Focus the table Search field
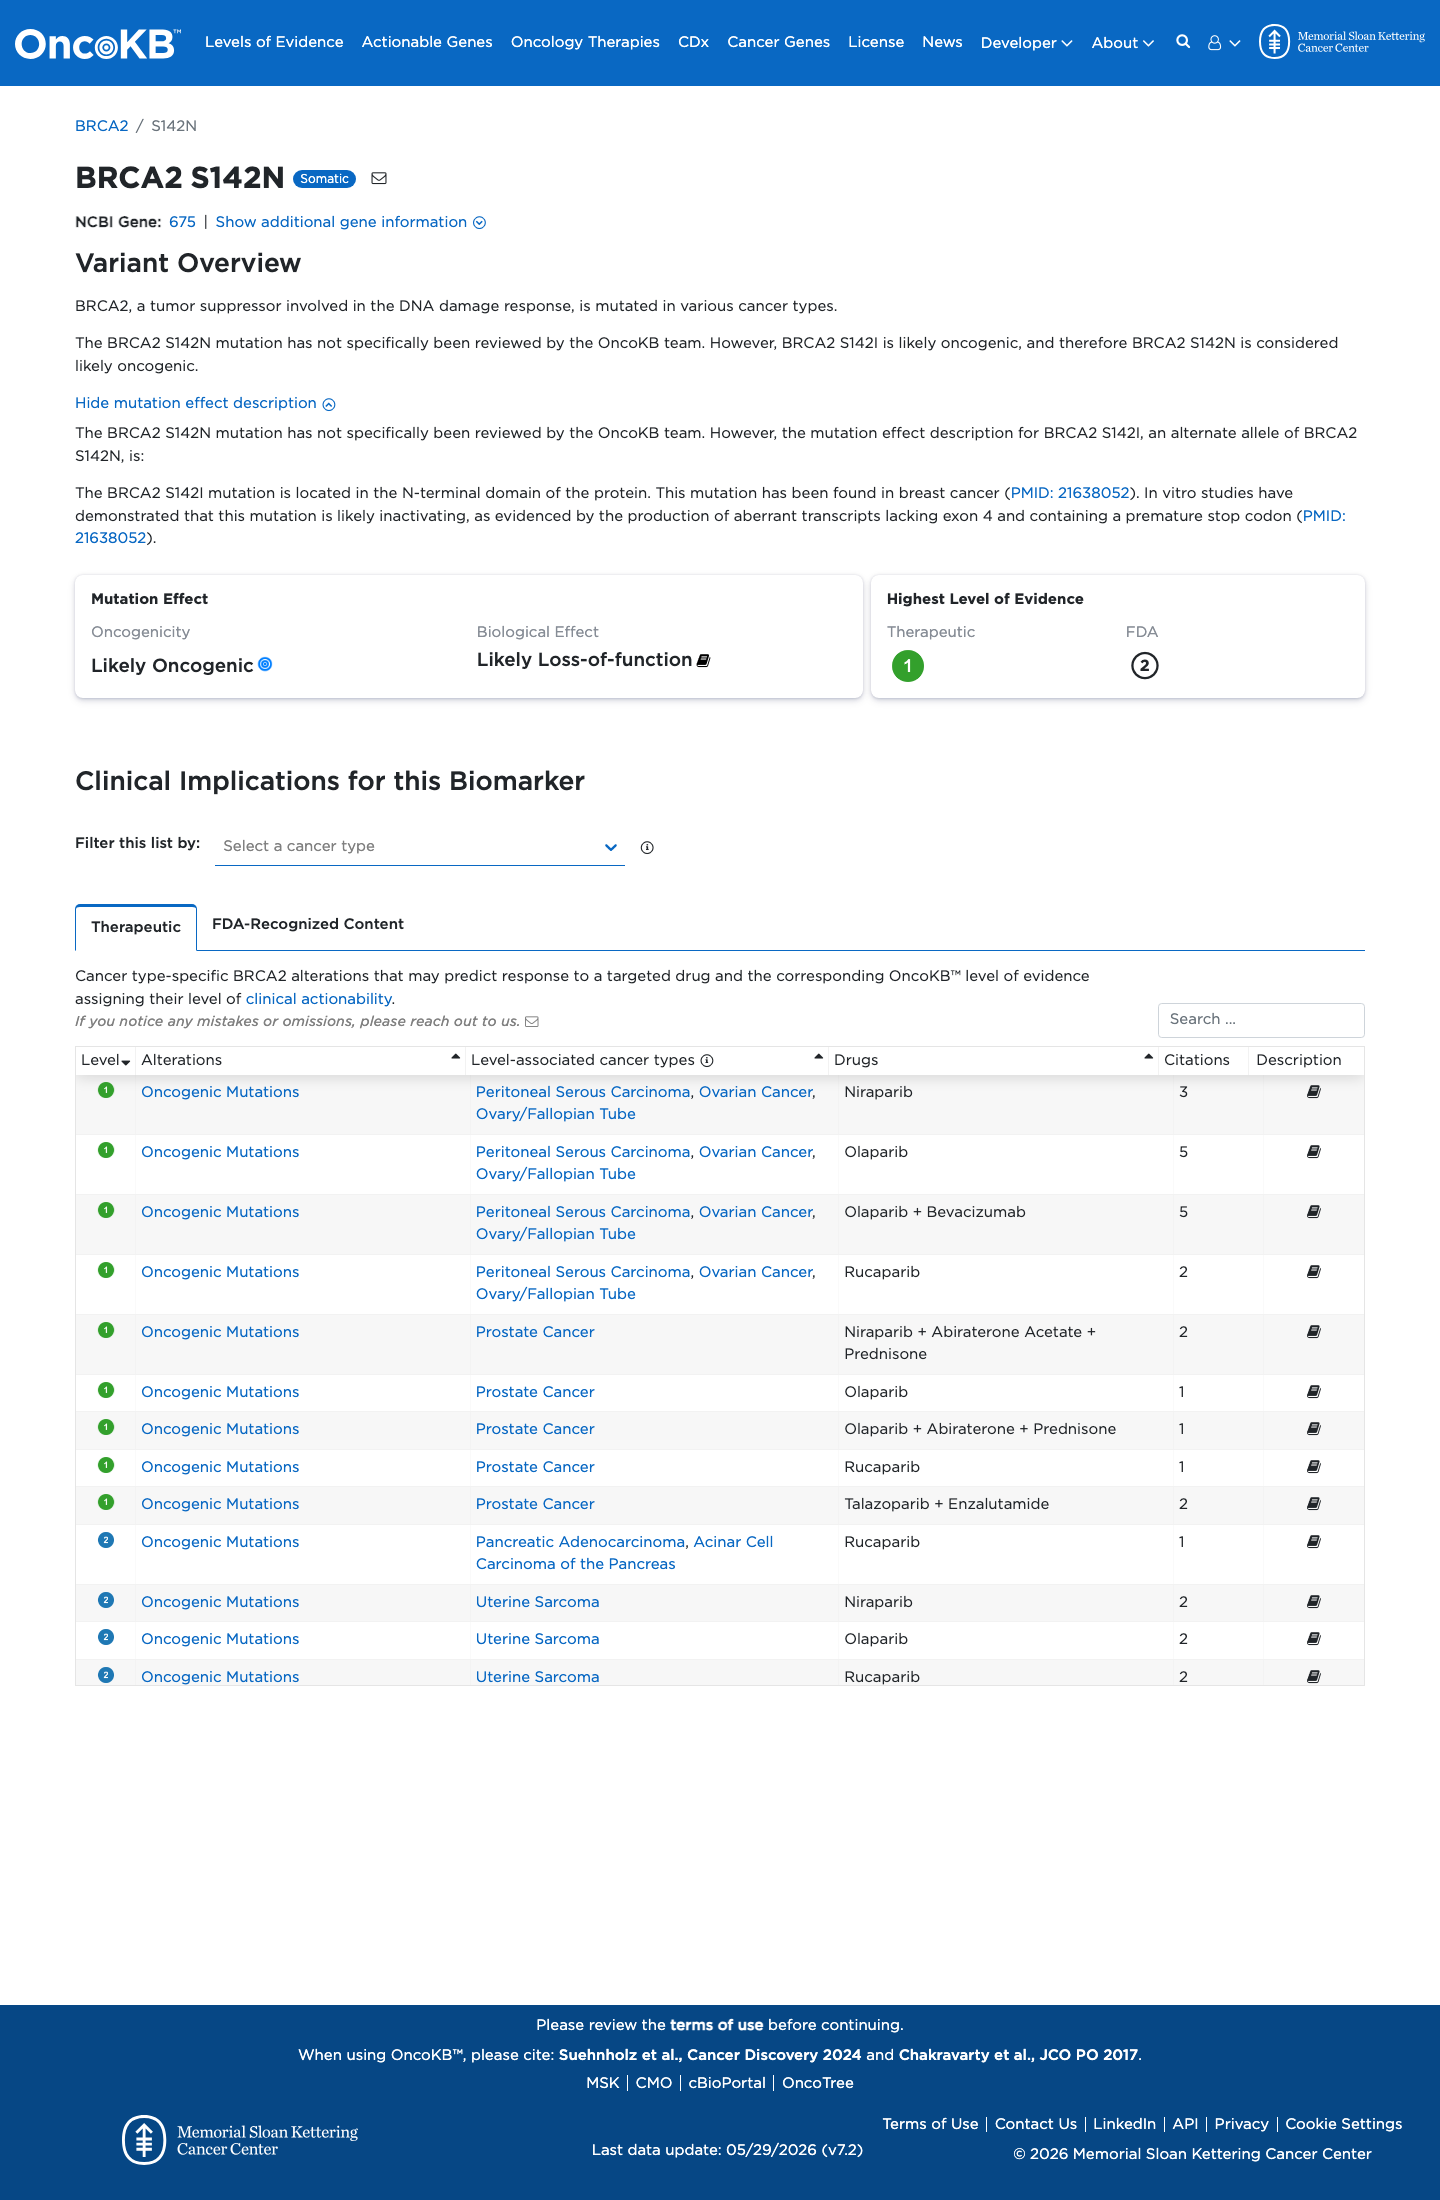 click(1261, 1020)
